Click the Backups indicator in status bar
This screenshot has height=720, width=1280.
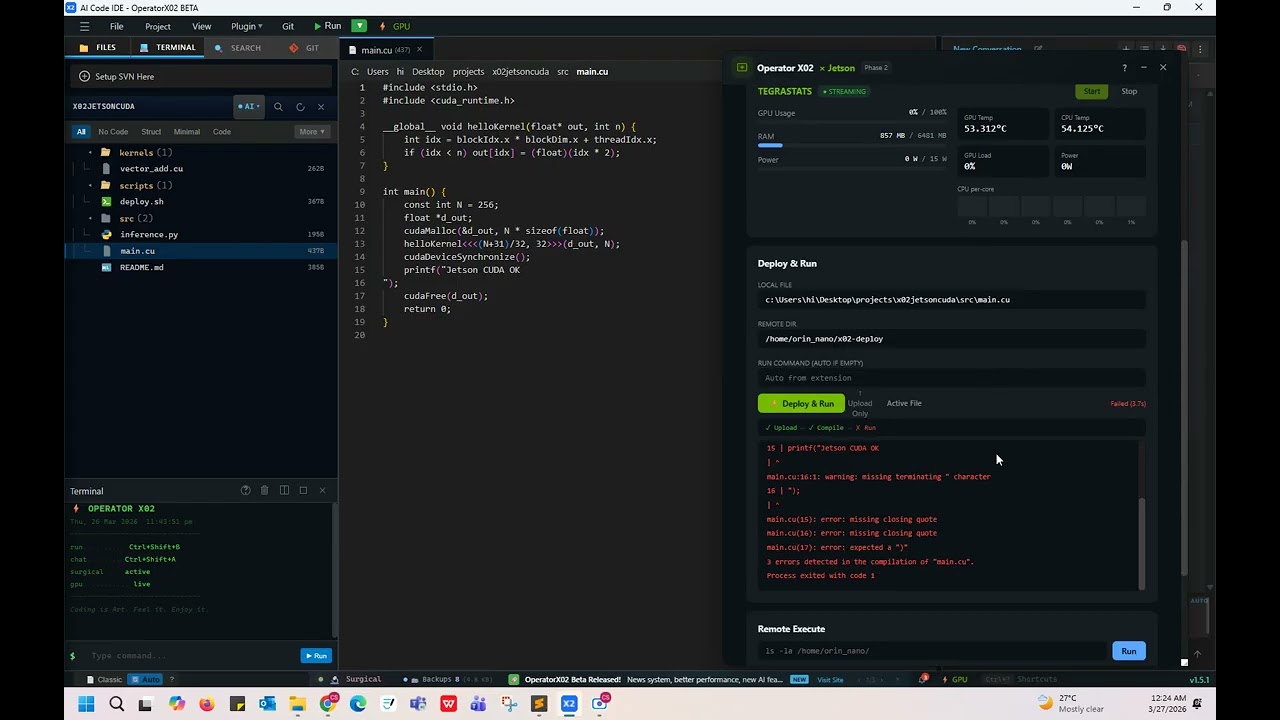[x=449, y=680]
